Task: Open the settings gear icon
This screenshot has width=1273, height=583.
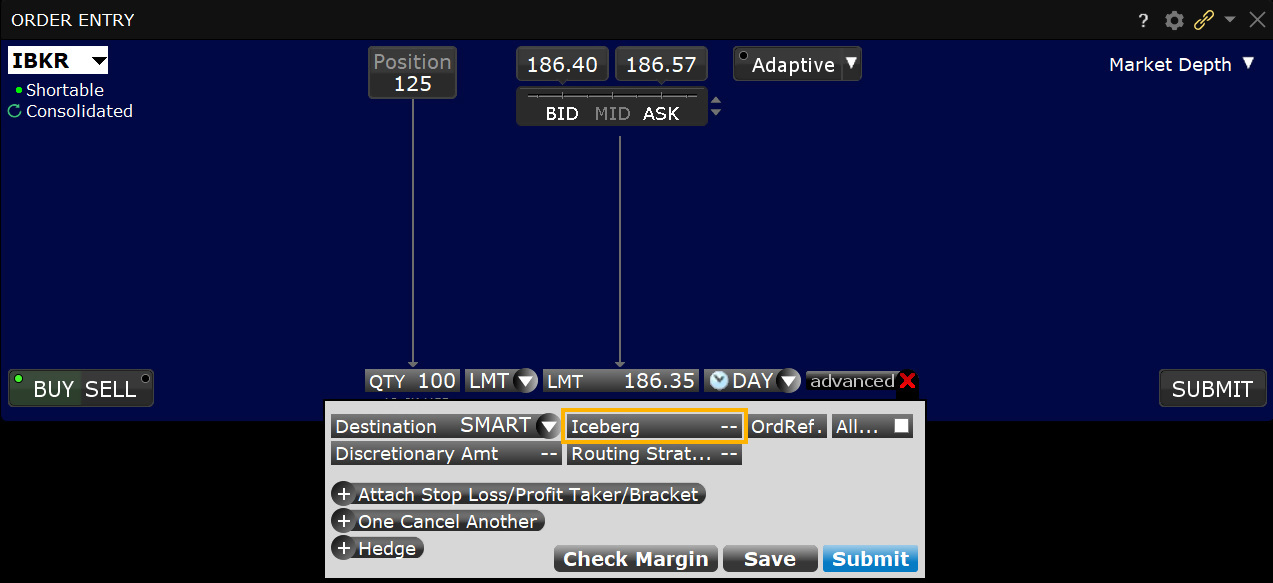Action: click(x=1174, y=21)
